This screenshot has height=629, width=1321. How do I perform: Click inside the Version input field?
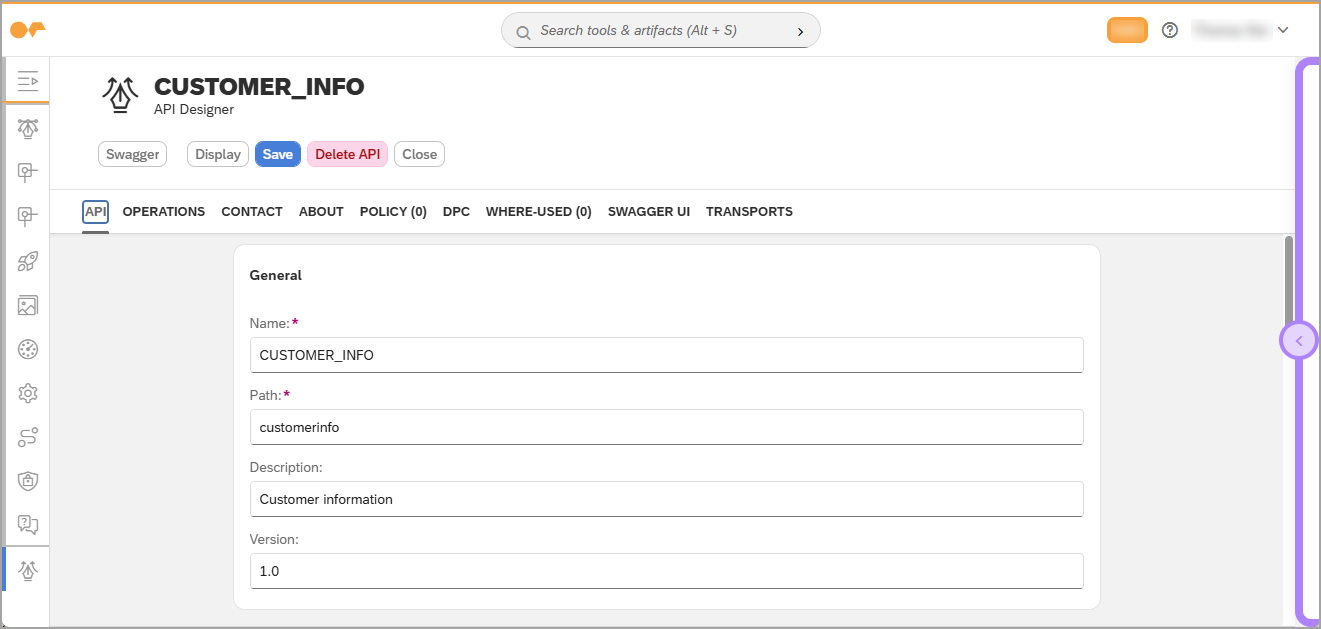tap(666, 571)
